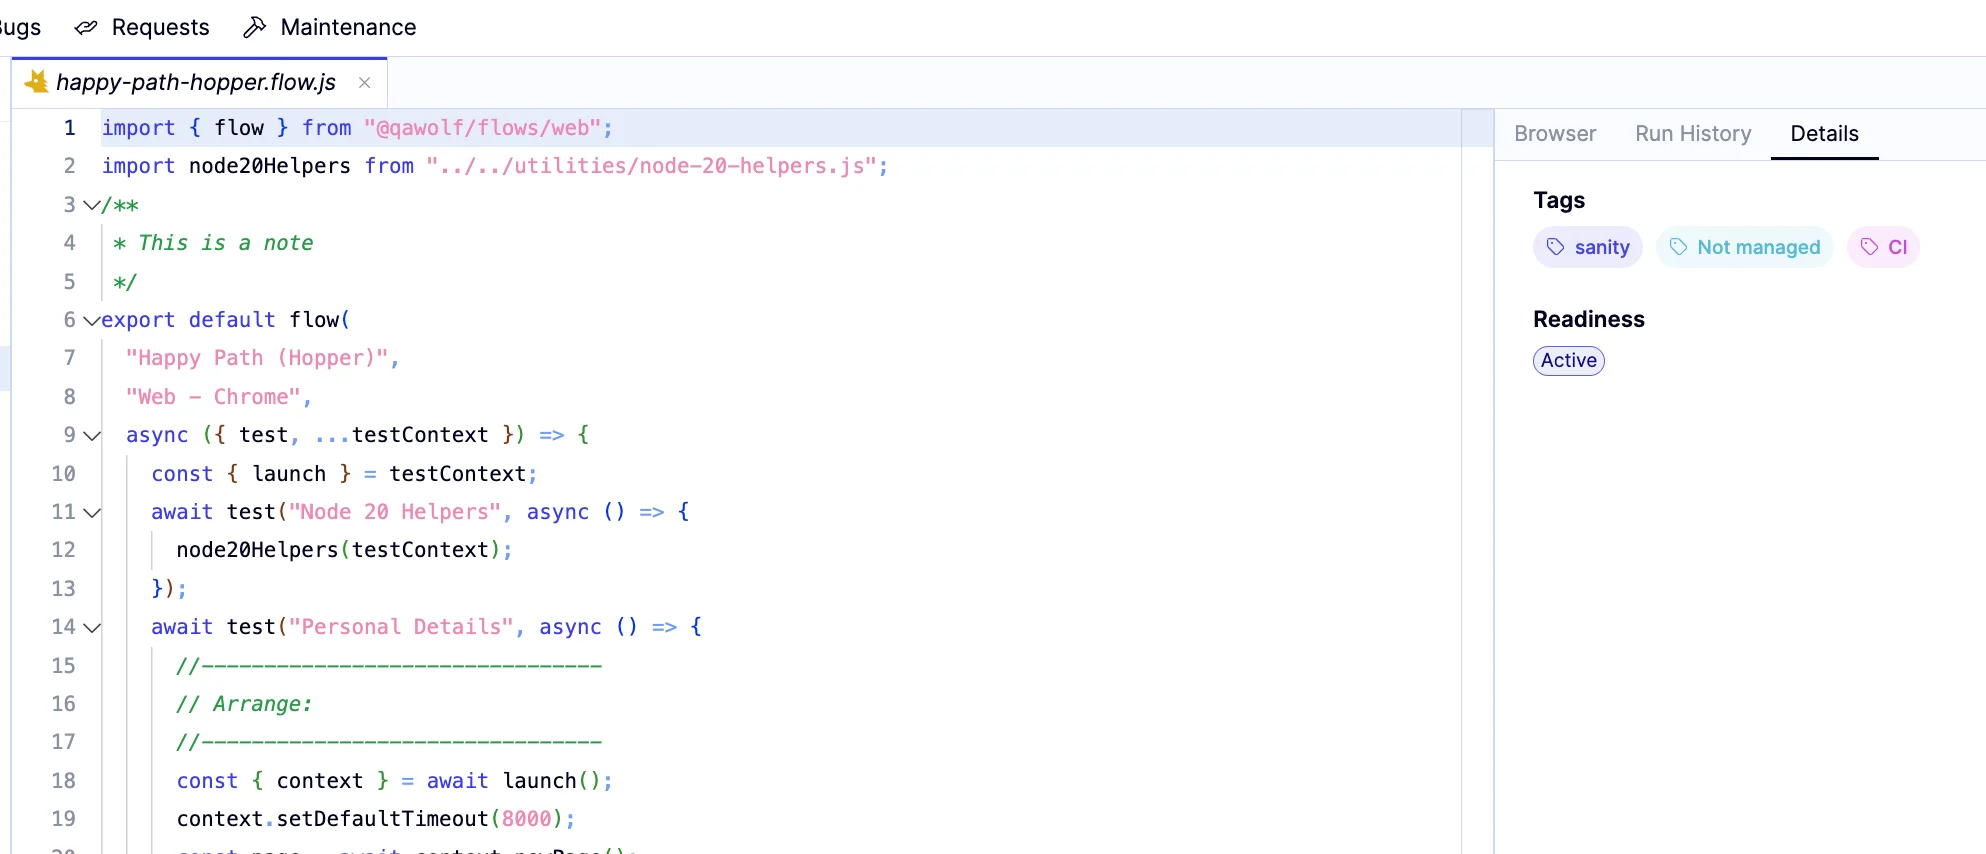Click the "Web - Chrome" string
Image resolution: width=1986 pixels, height=854 pixels.
(213, 397)
